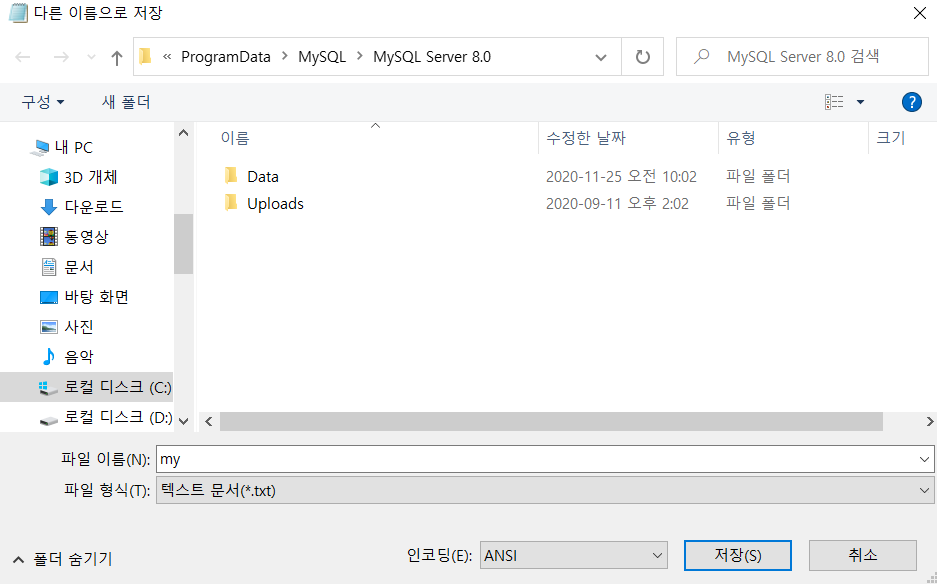Select 로컬 디스크 (D:) drive
Viewport: 937px width, 584px height.
coord(106,417)
